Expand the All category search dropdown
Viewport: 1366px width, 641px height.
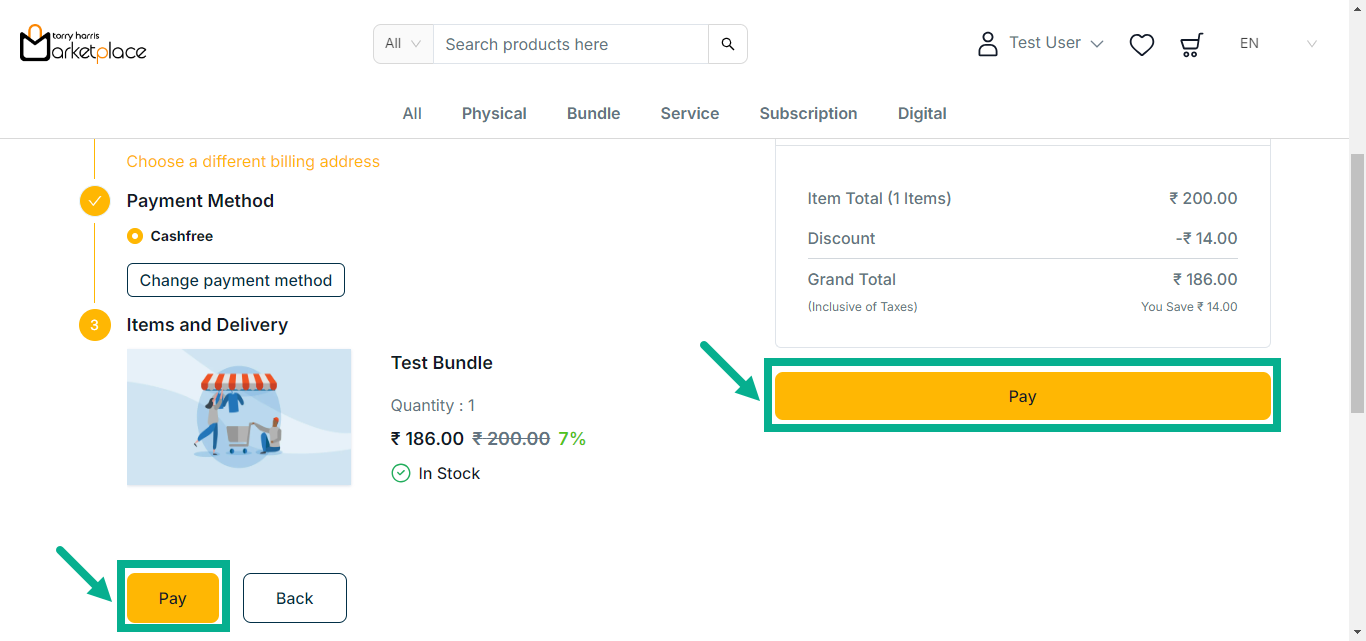(x=404, y=44)
